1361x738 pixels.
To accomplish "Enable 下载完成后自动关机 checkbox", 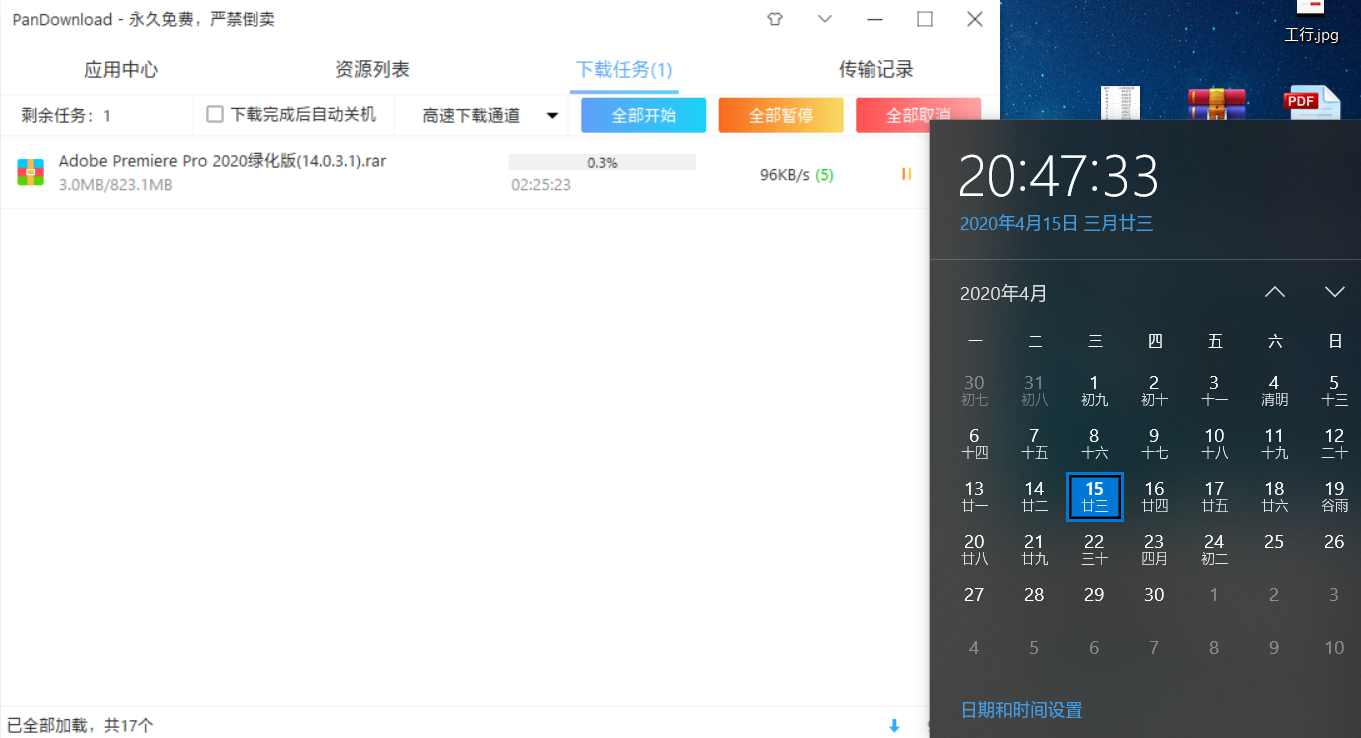I will click(x=214, y=115).
